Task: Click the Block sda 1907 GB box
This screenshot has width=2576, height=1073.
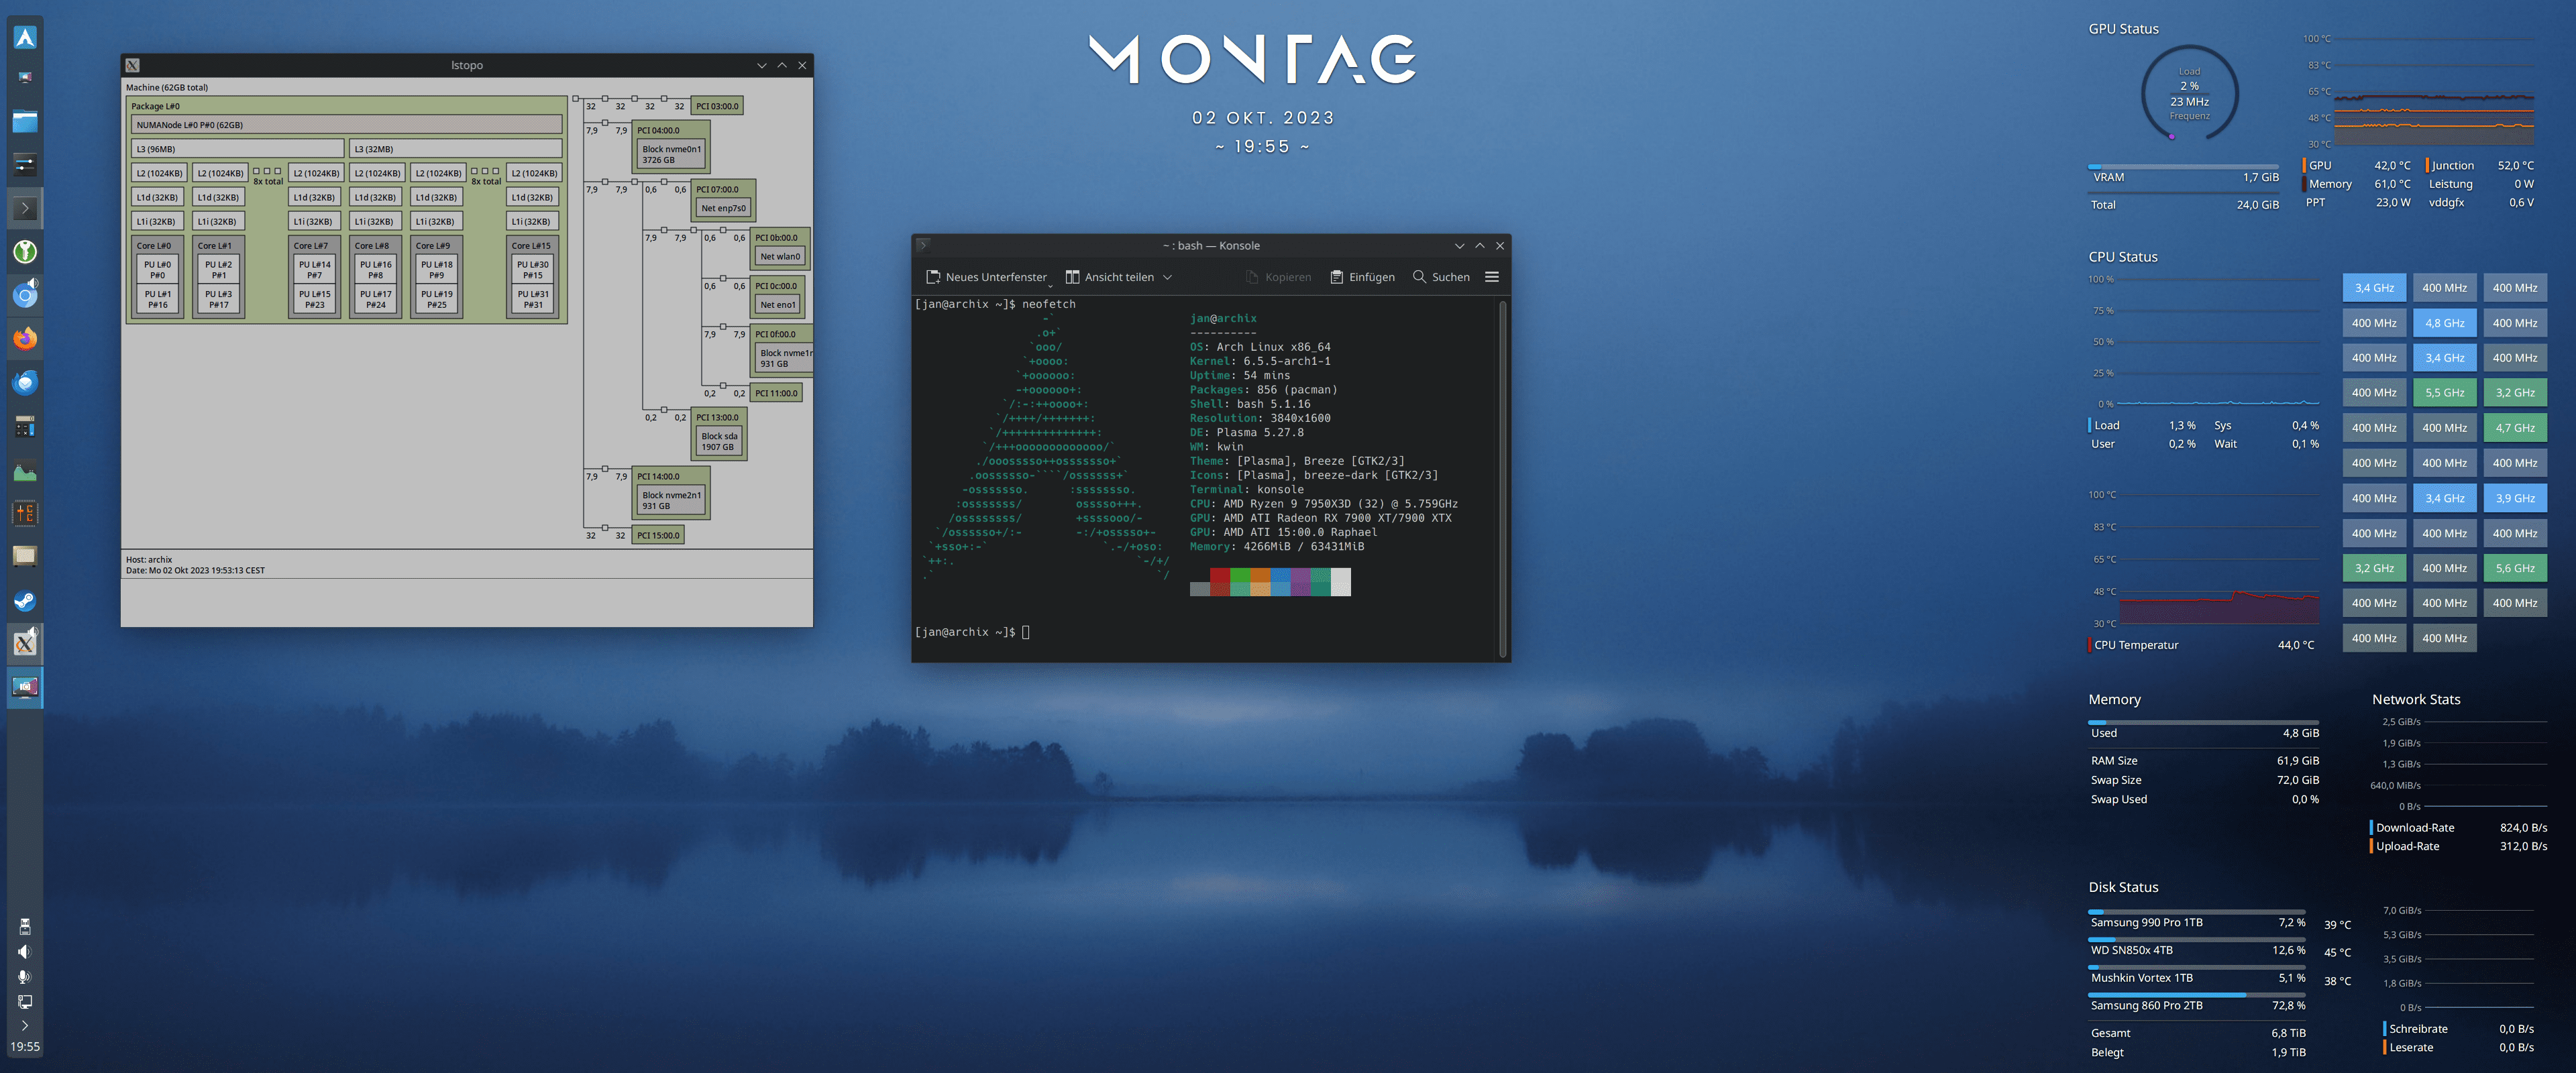Action: (719, 441)
